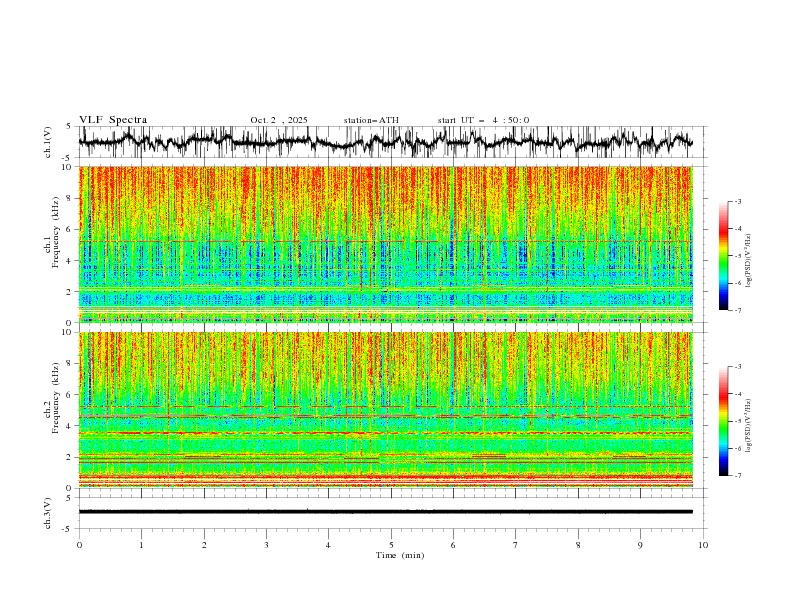Click the lower PSD color scale bar

pyautogui.click(x=723, y=421)
